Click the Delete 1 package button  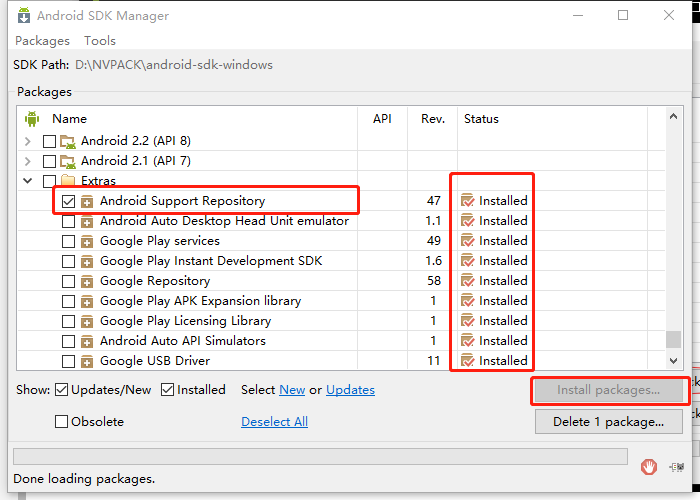(x=609, y=422)
